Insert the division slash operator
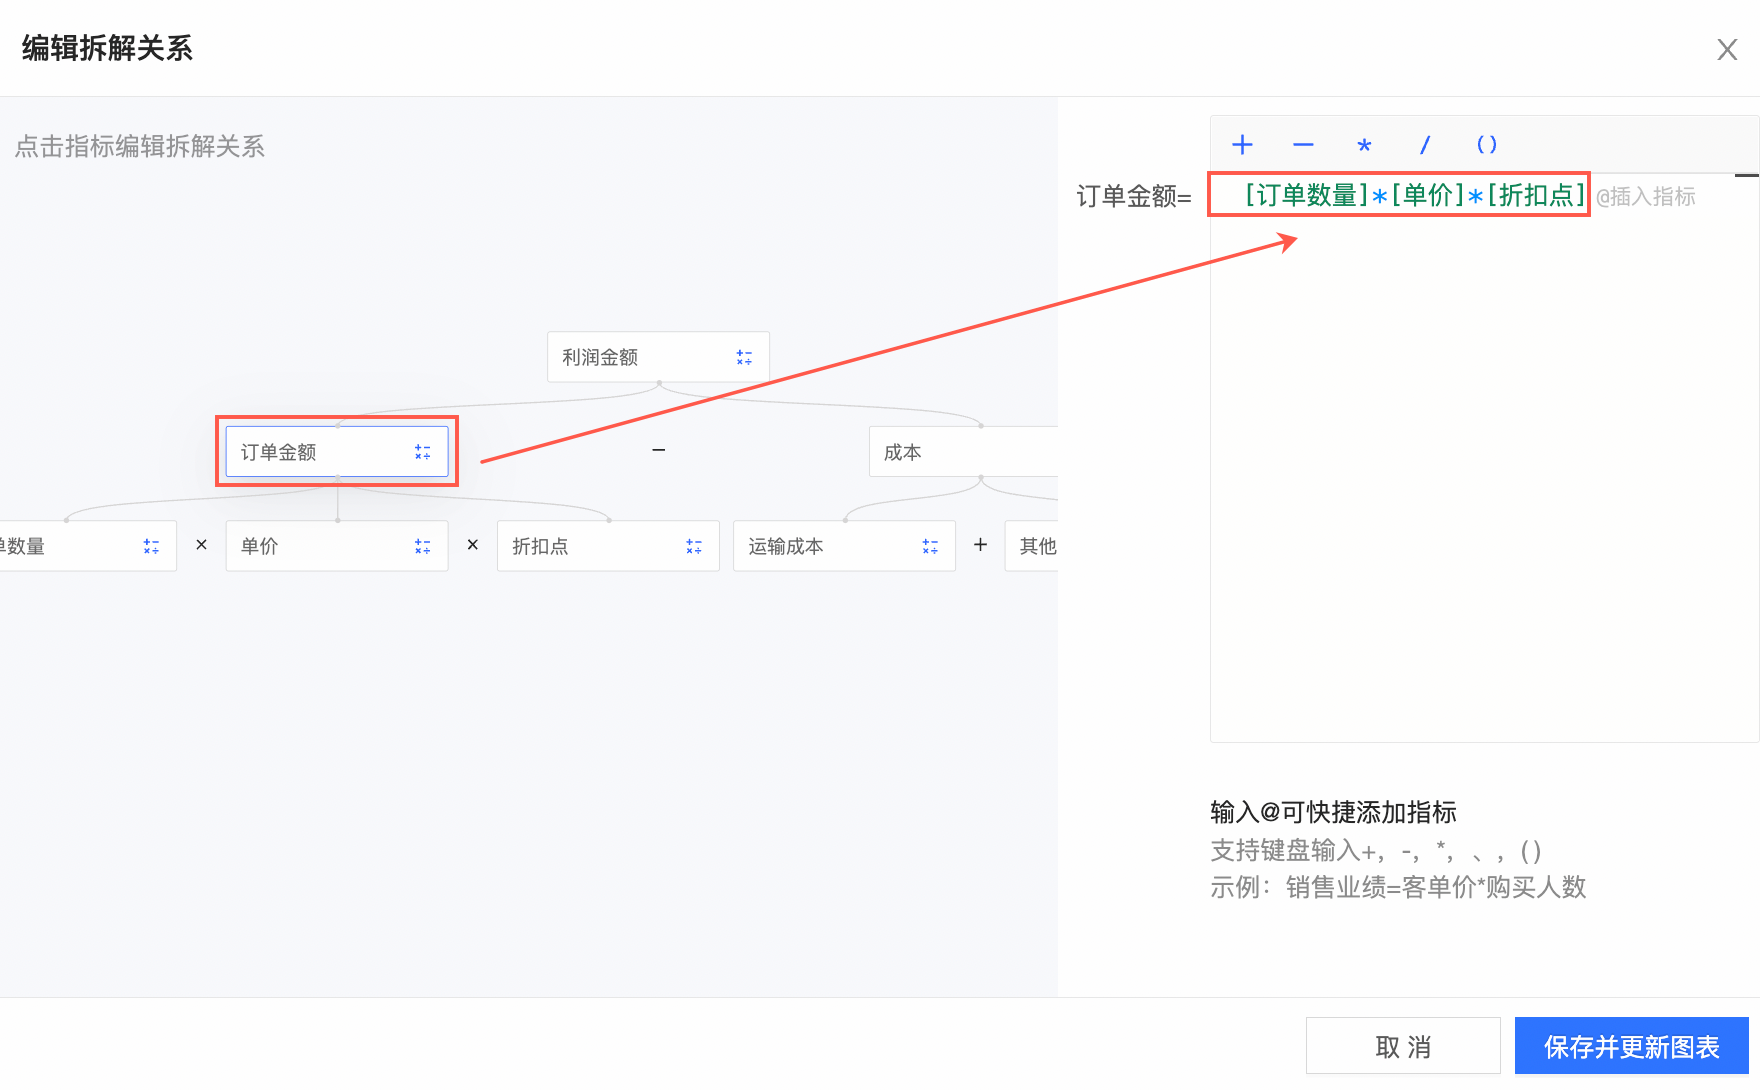This screenshot has width=1760, height=1090. (x=1425, y=145)
